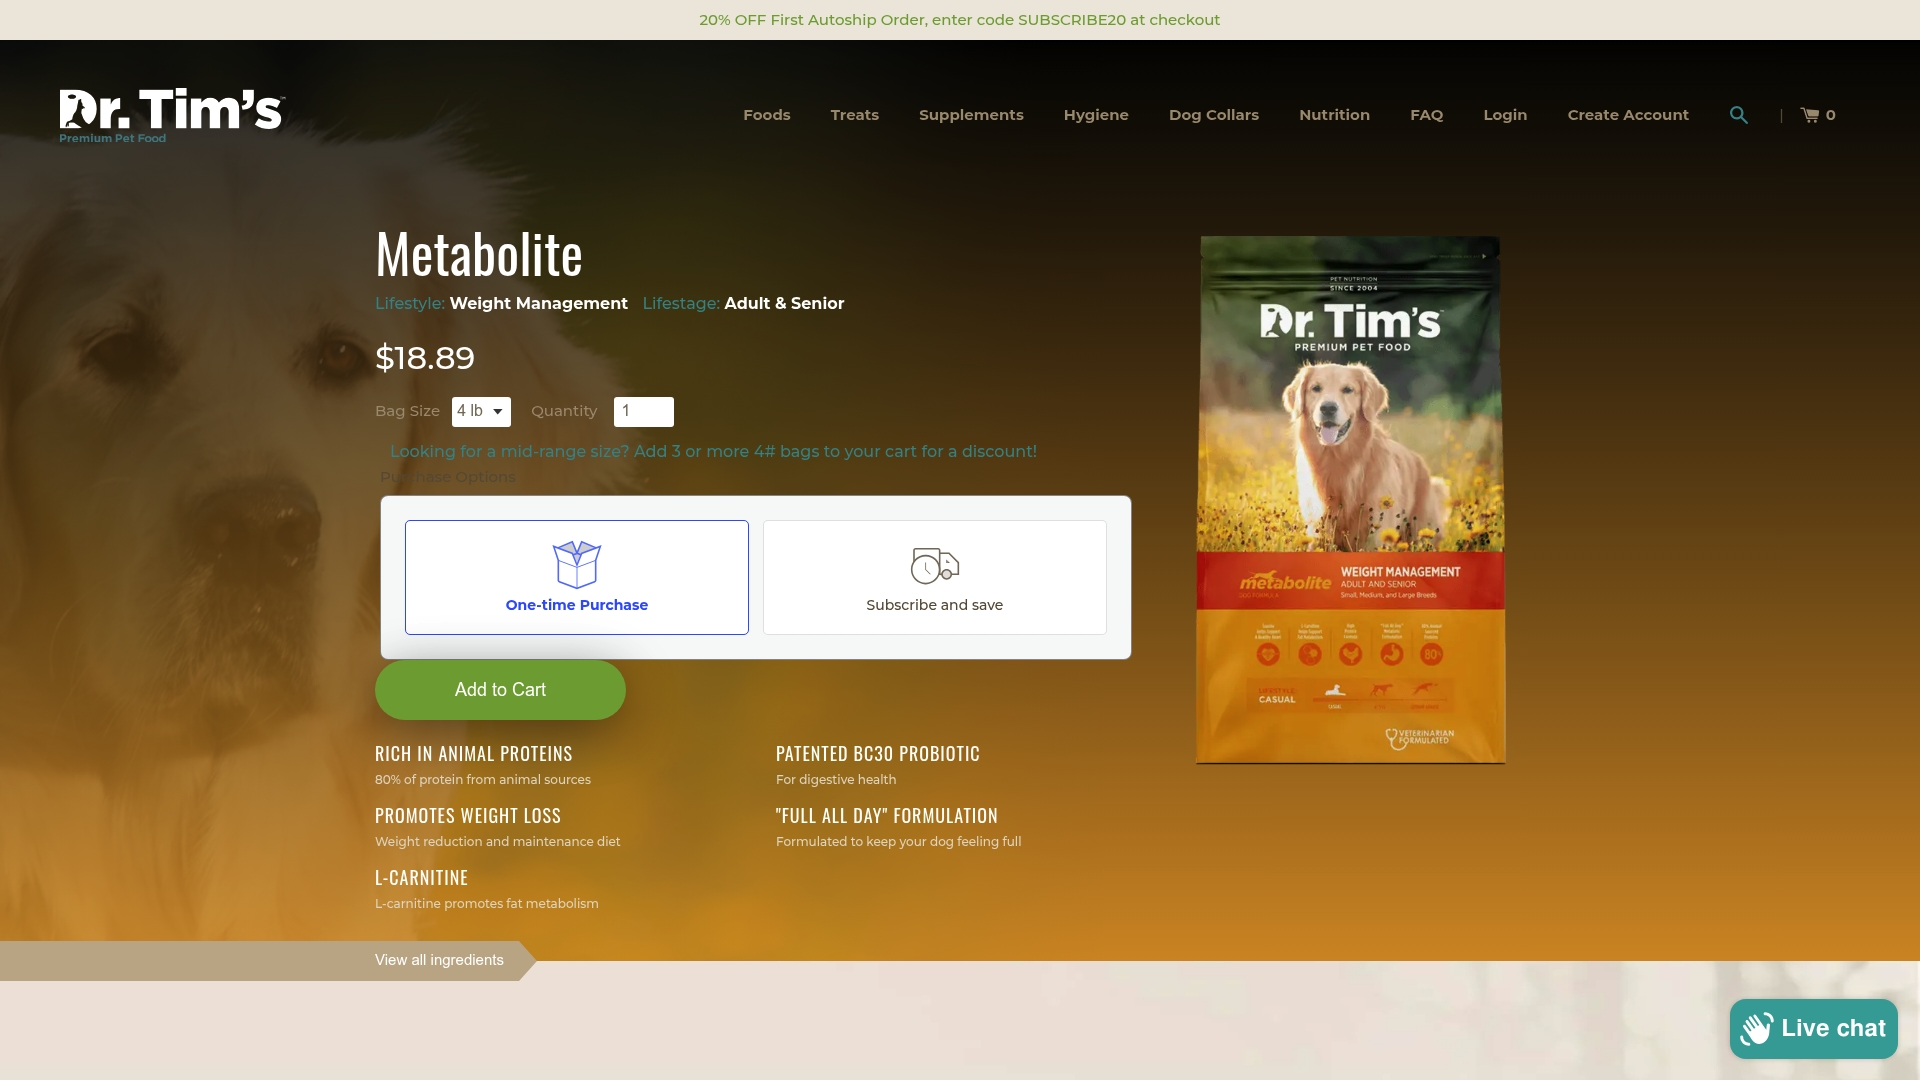
Task: Open the Login page
Action: 1505,115
